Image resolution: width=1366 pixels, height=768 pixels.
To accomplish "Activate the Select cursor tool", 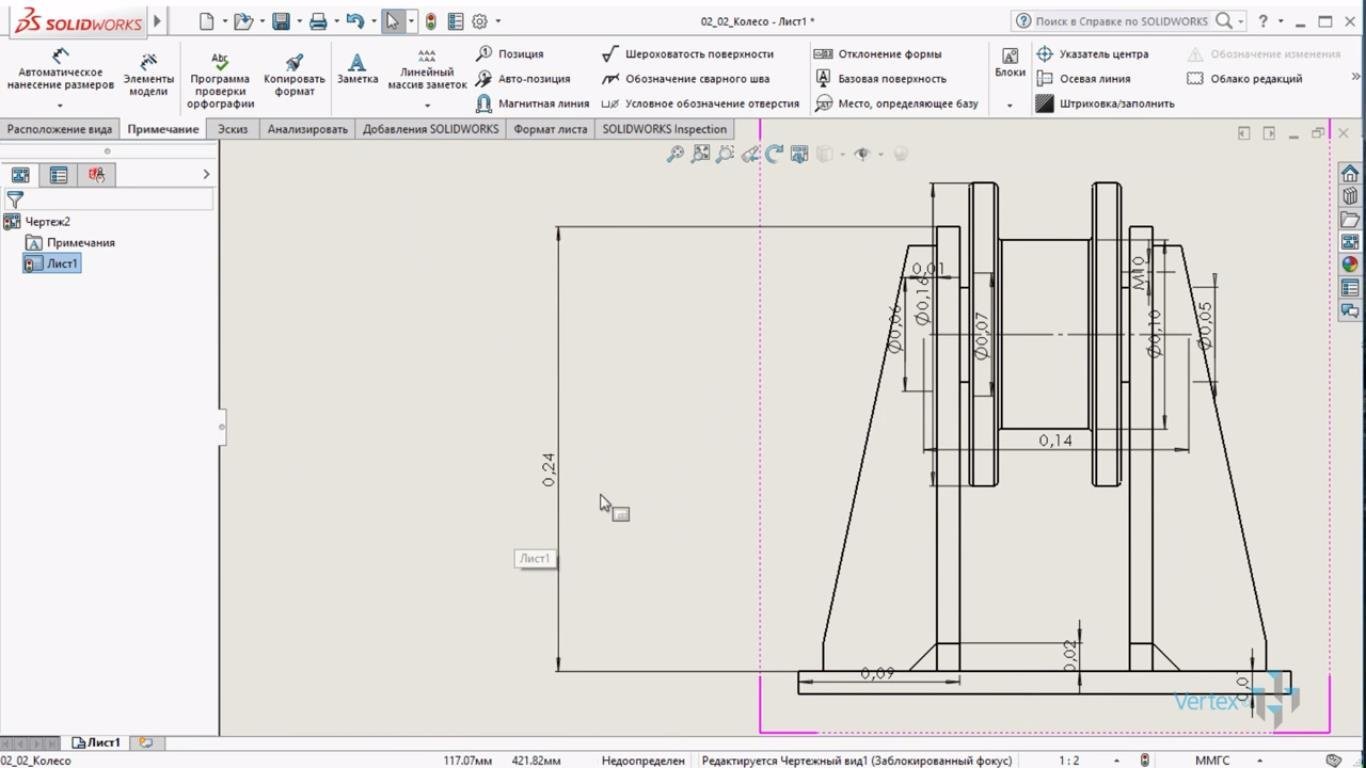I will coord(392,21).
